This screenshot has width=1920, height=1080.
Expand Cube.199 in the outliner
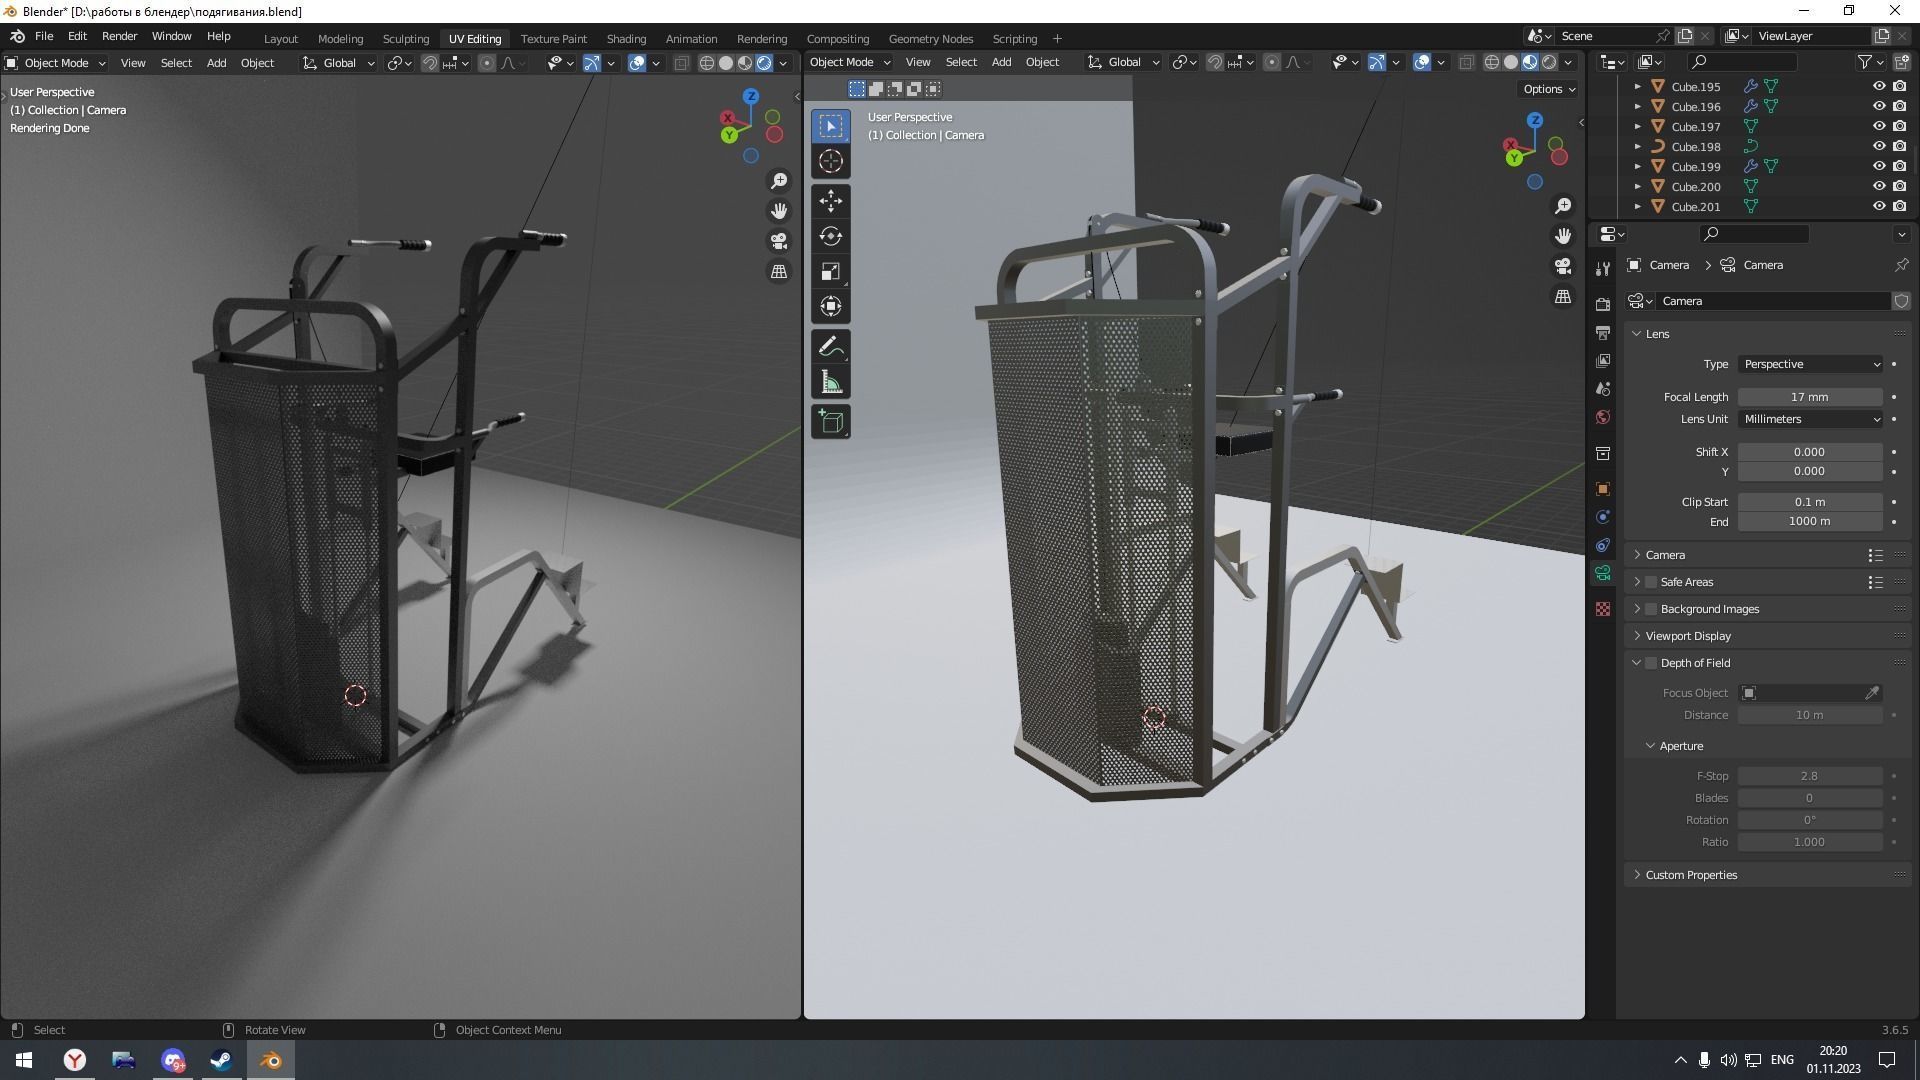coord(1637,166)
